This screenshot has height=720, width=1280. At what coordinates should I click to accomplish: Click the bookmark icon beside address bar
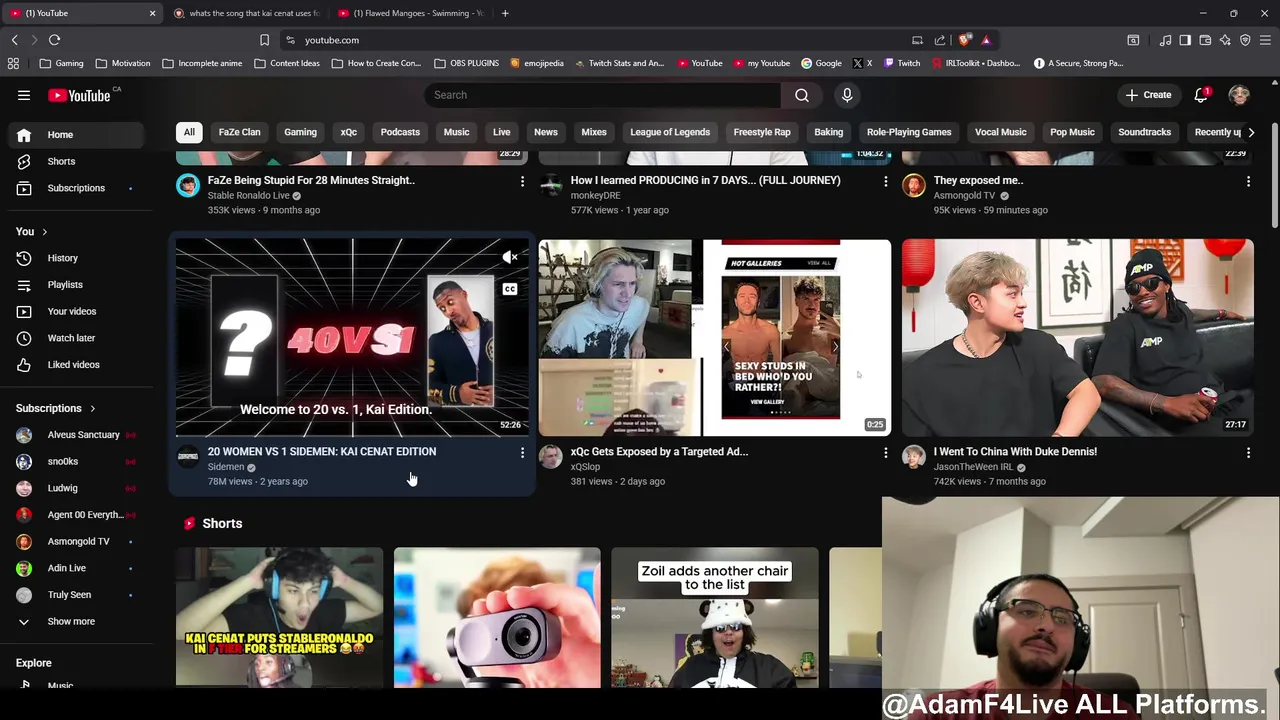[264, 40]
